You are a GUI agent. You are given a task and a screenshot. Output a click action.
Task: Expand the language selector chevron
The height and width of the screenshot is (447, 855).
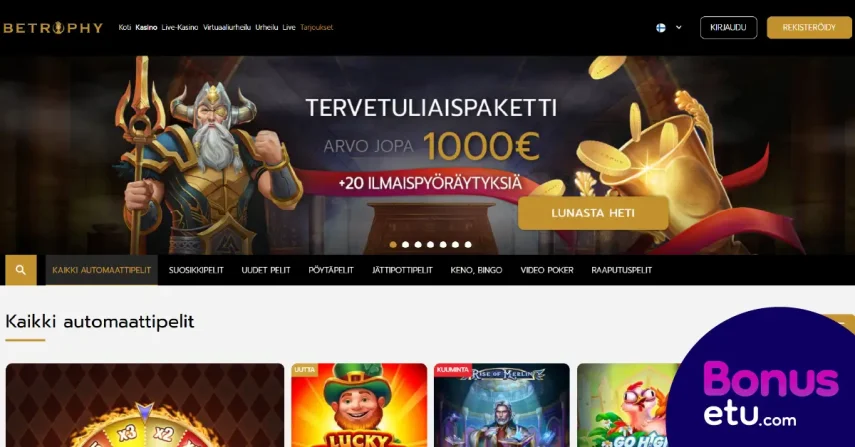(x=679, y=27)
